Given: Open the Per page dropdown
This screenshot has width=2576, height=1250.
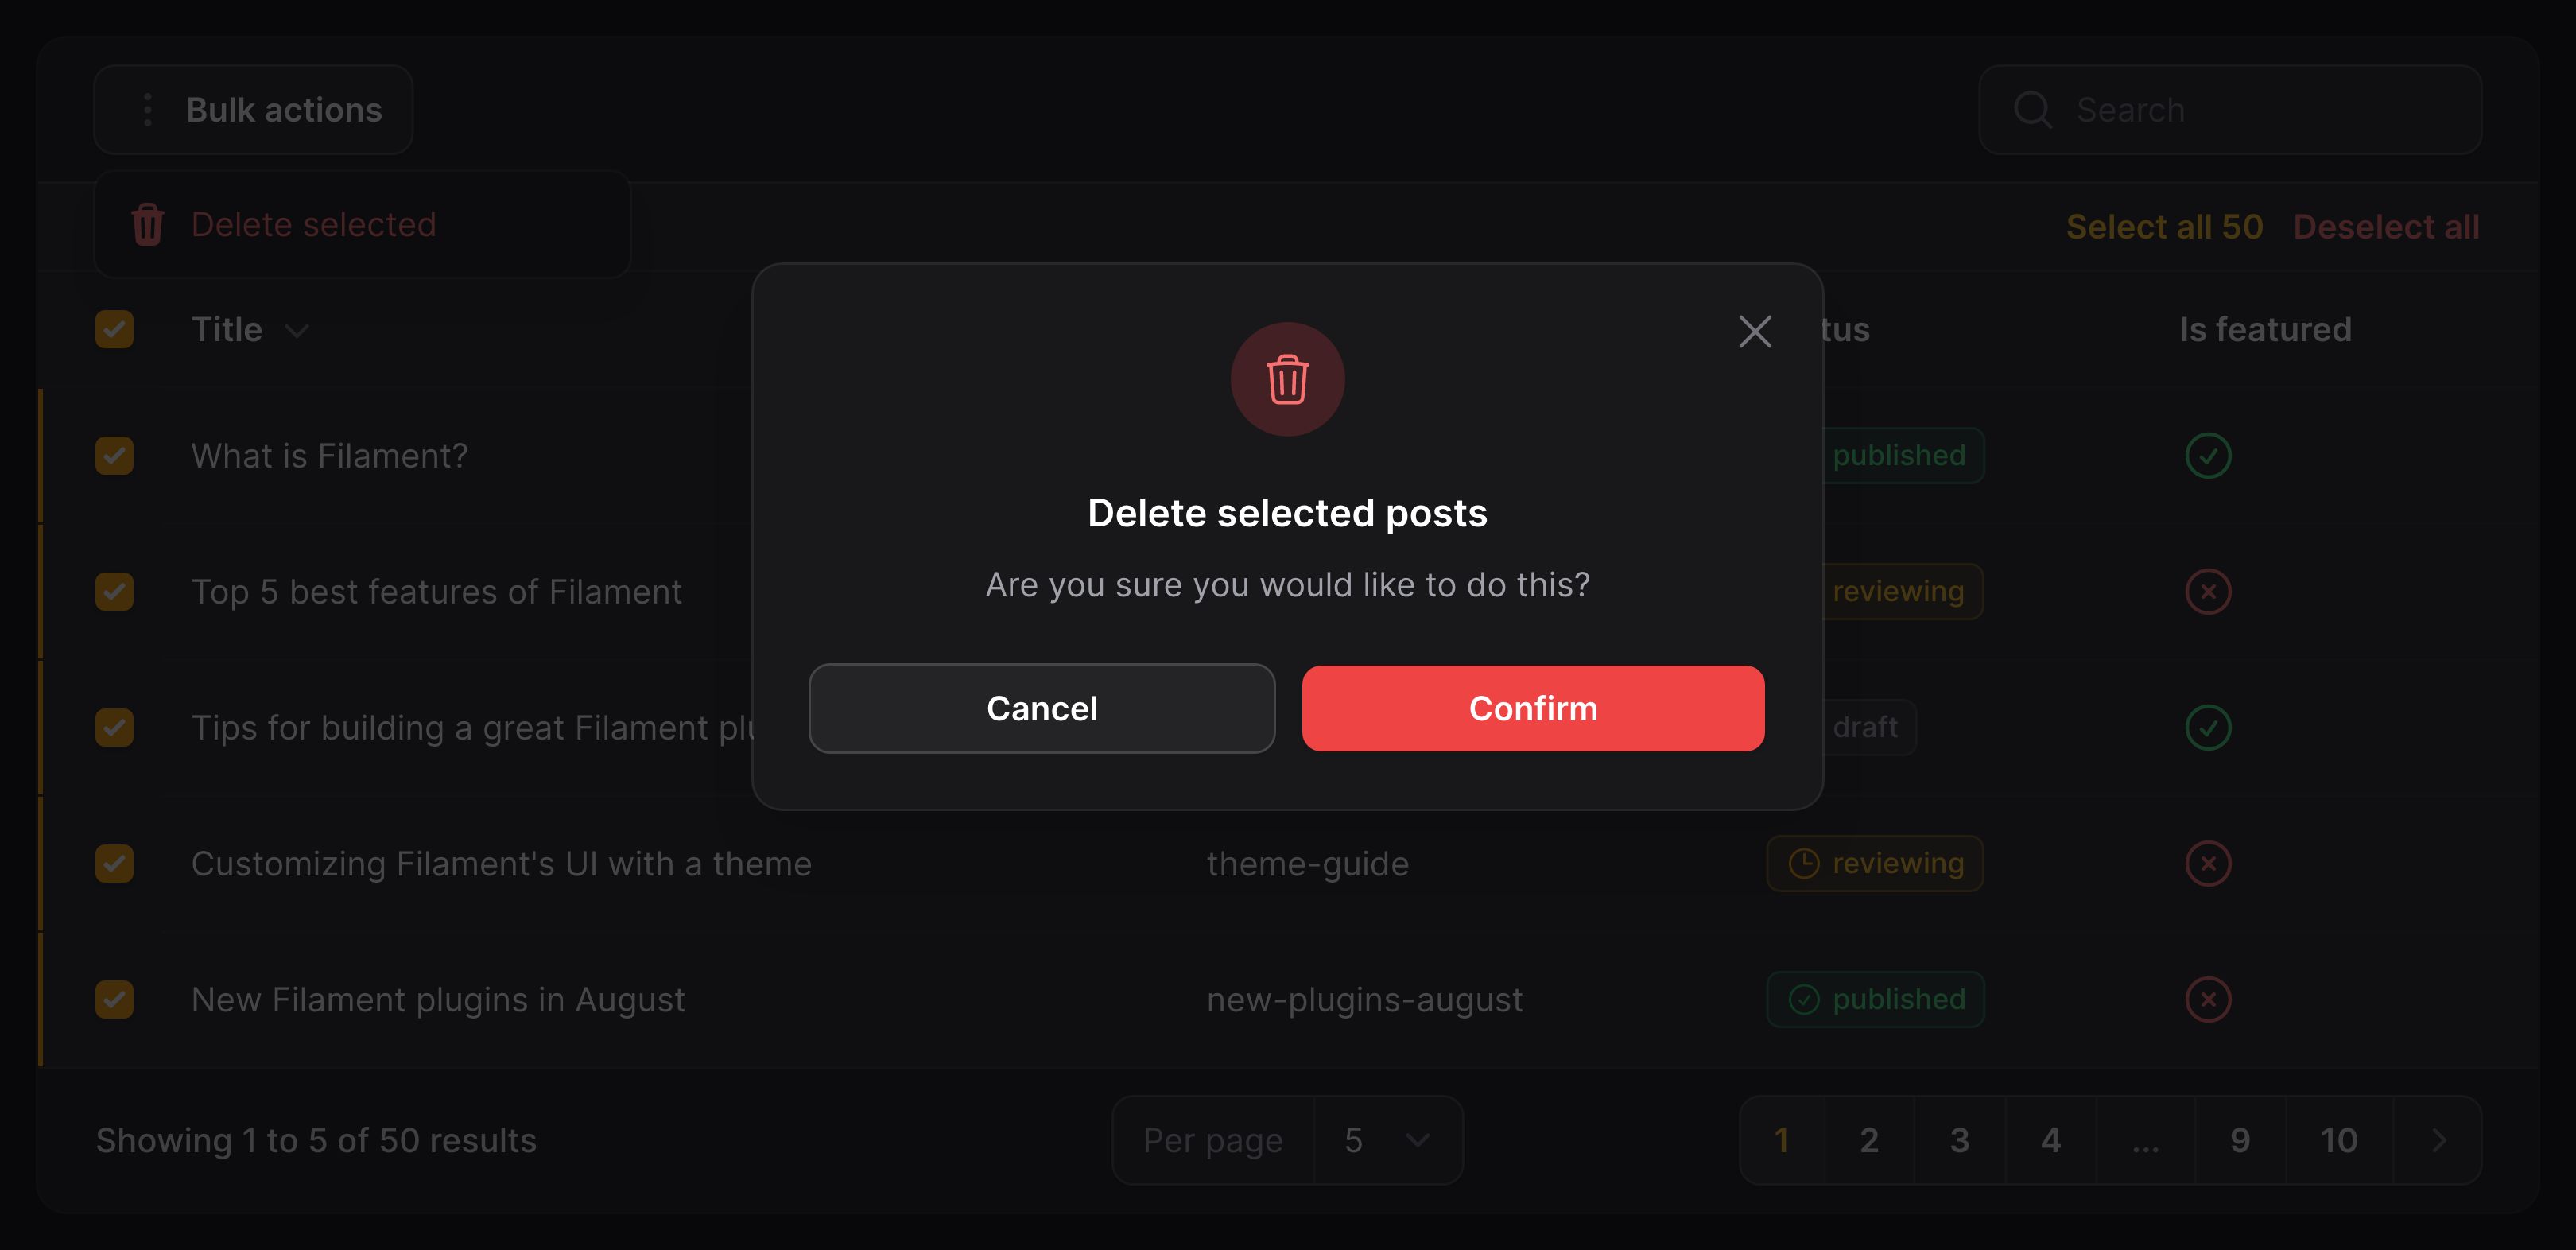Looking at the screenshot, I should 1387,1140.
